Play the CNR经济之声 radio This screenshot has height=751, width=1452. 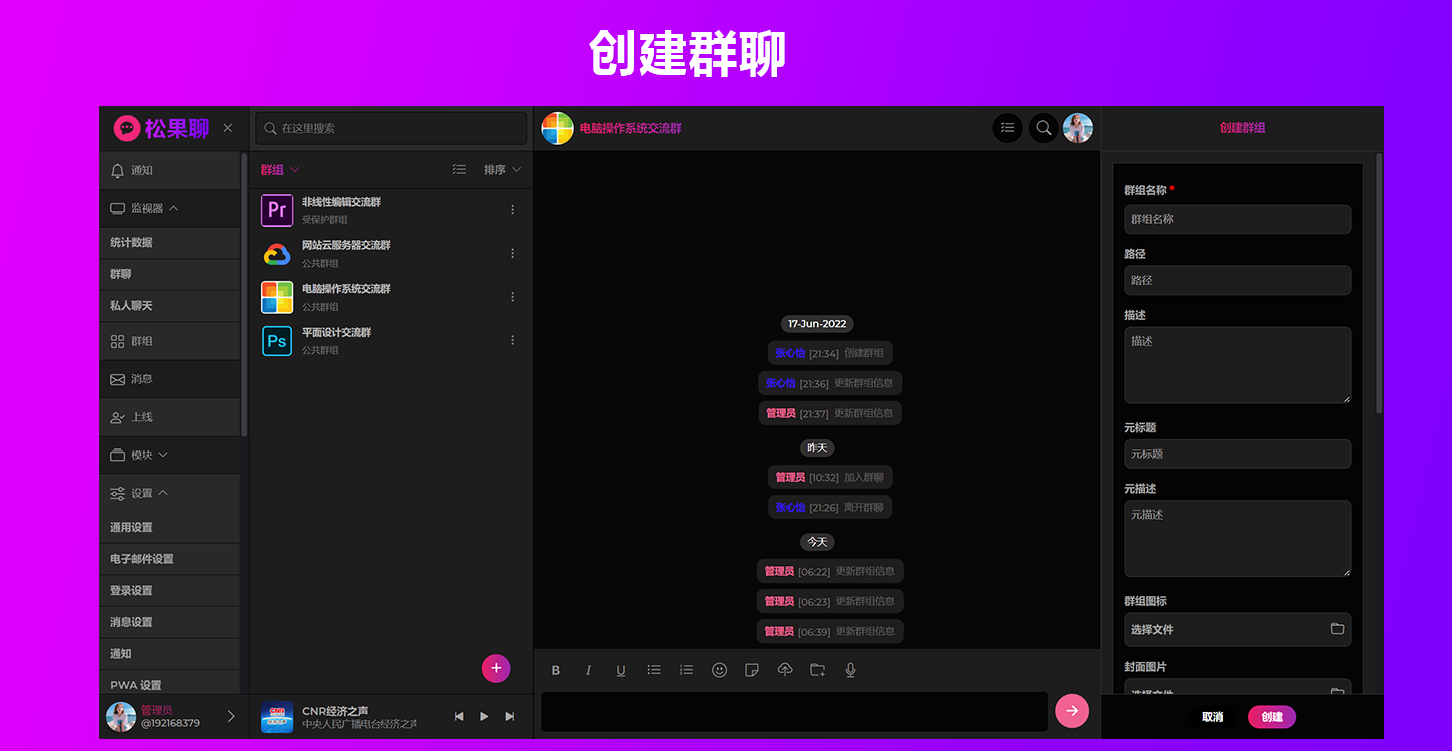(x=484, y=716)
